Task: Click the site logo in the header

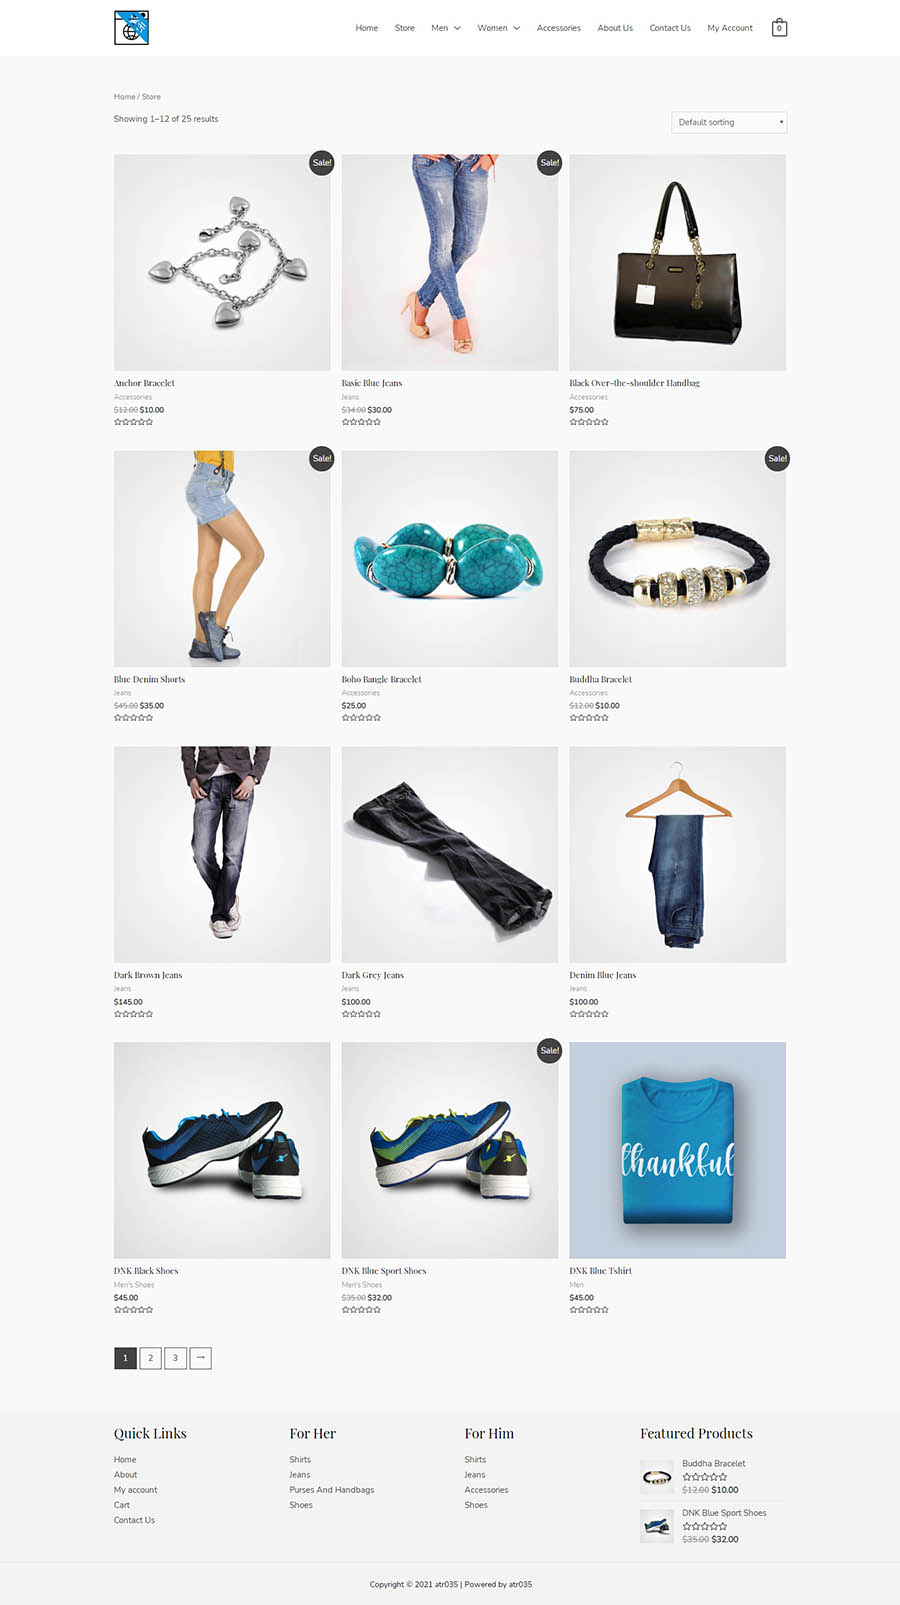Action: coord(131,28)
